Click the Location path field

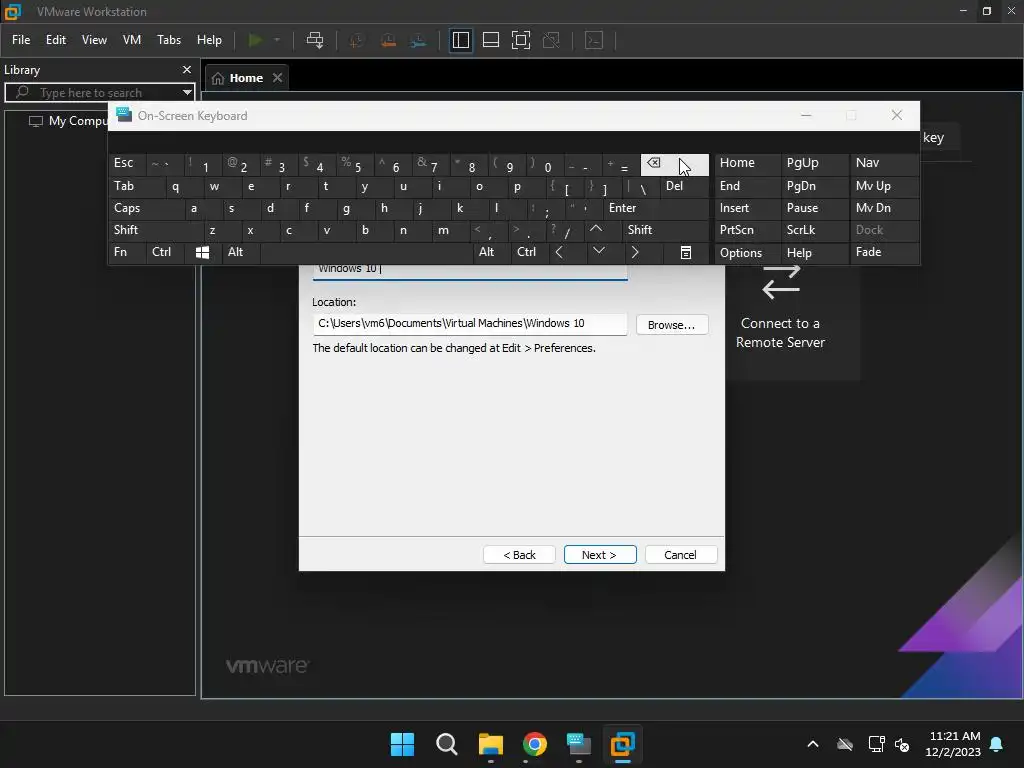(470, 324)
